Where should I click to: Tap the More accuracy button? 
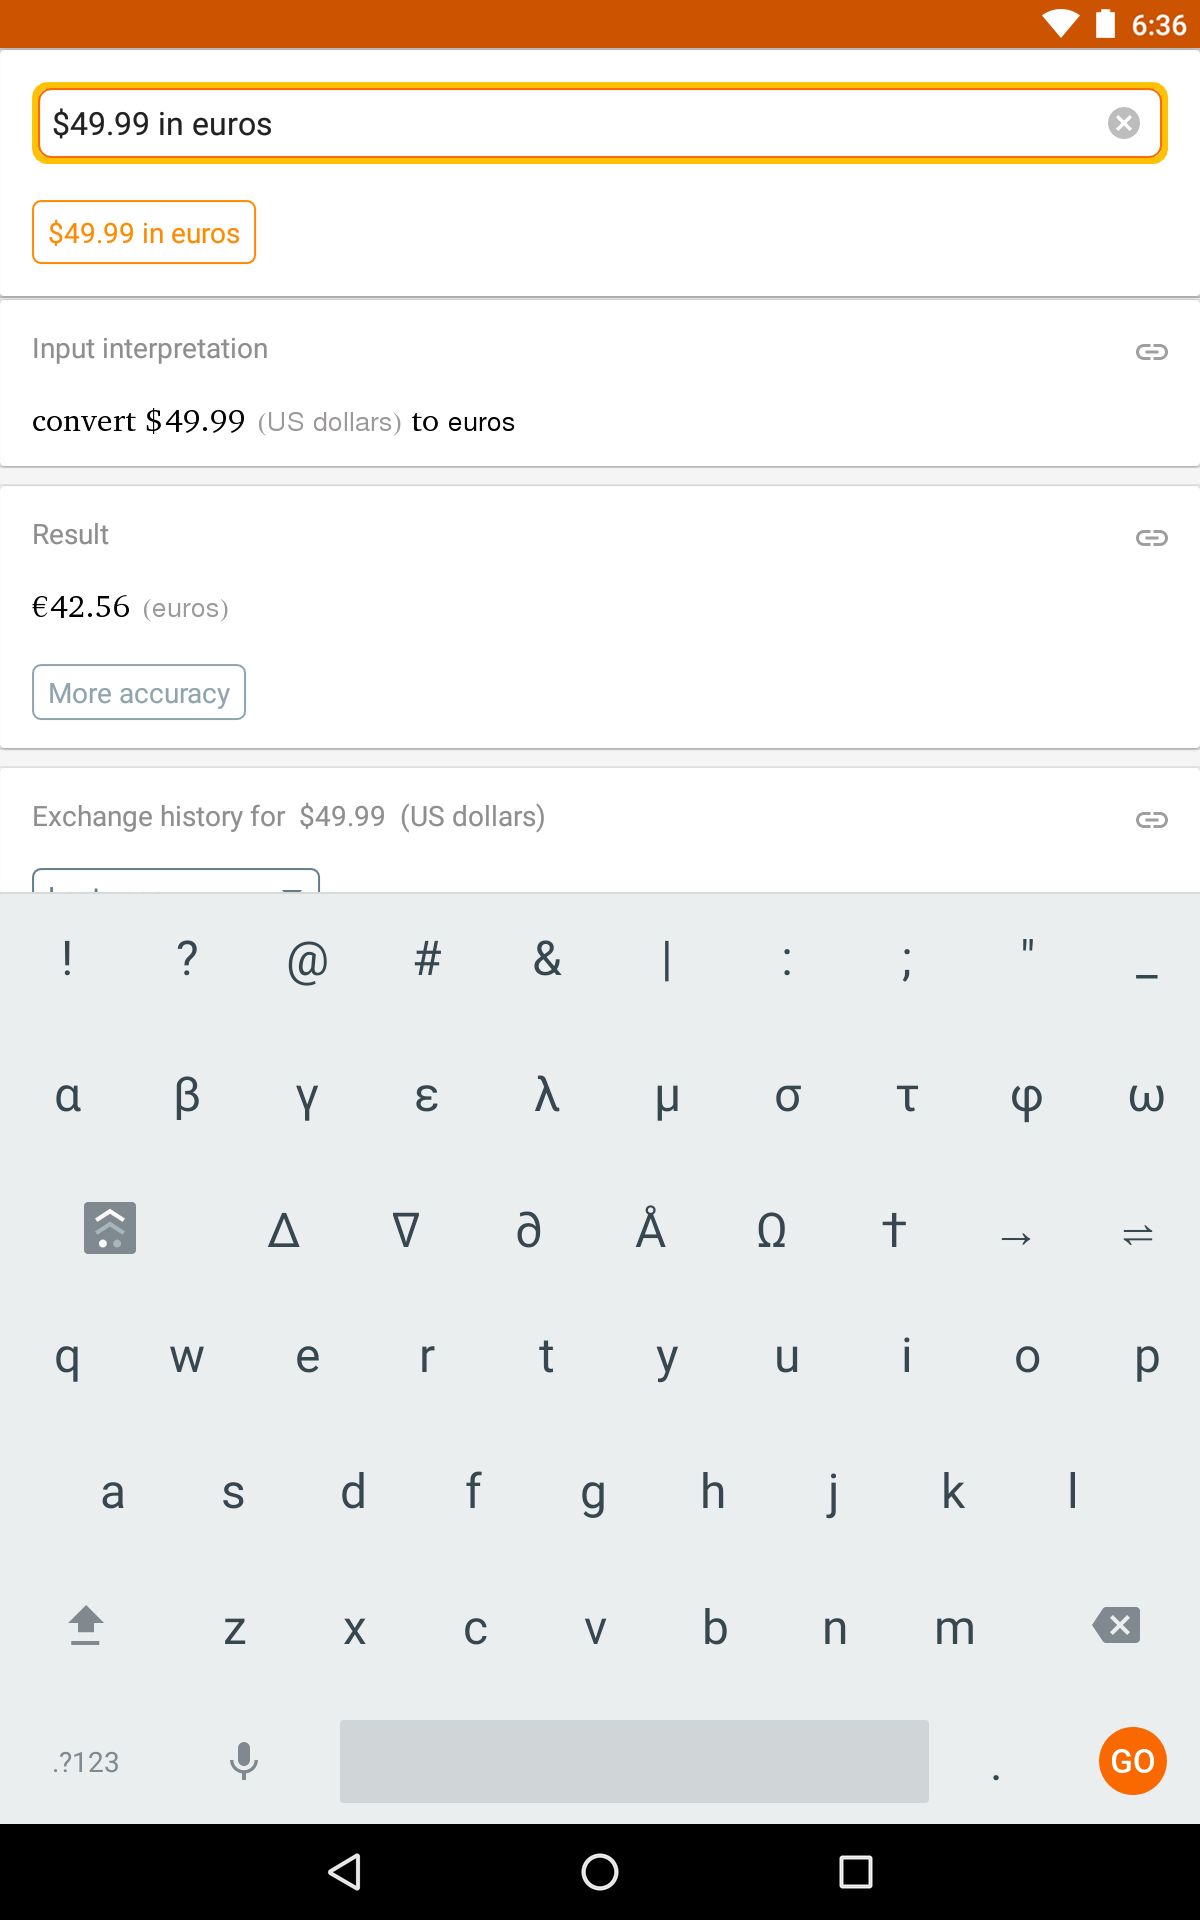coord(139,692)
